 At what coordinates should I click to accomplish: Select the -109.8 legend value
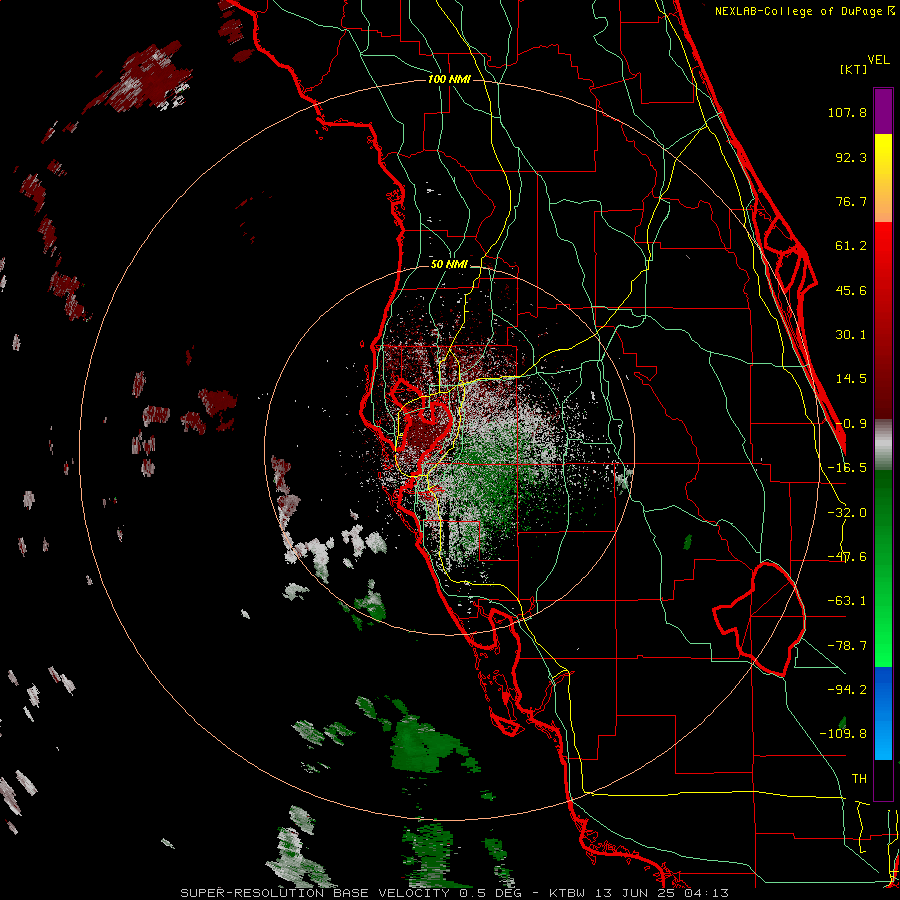click(843, 734)
